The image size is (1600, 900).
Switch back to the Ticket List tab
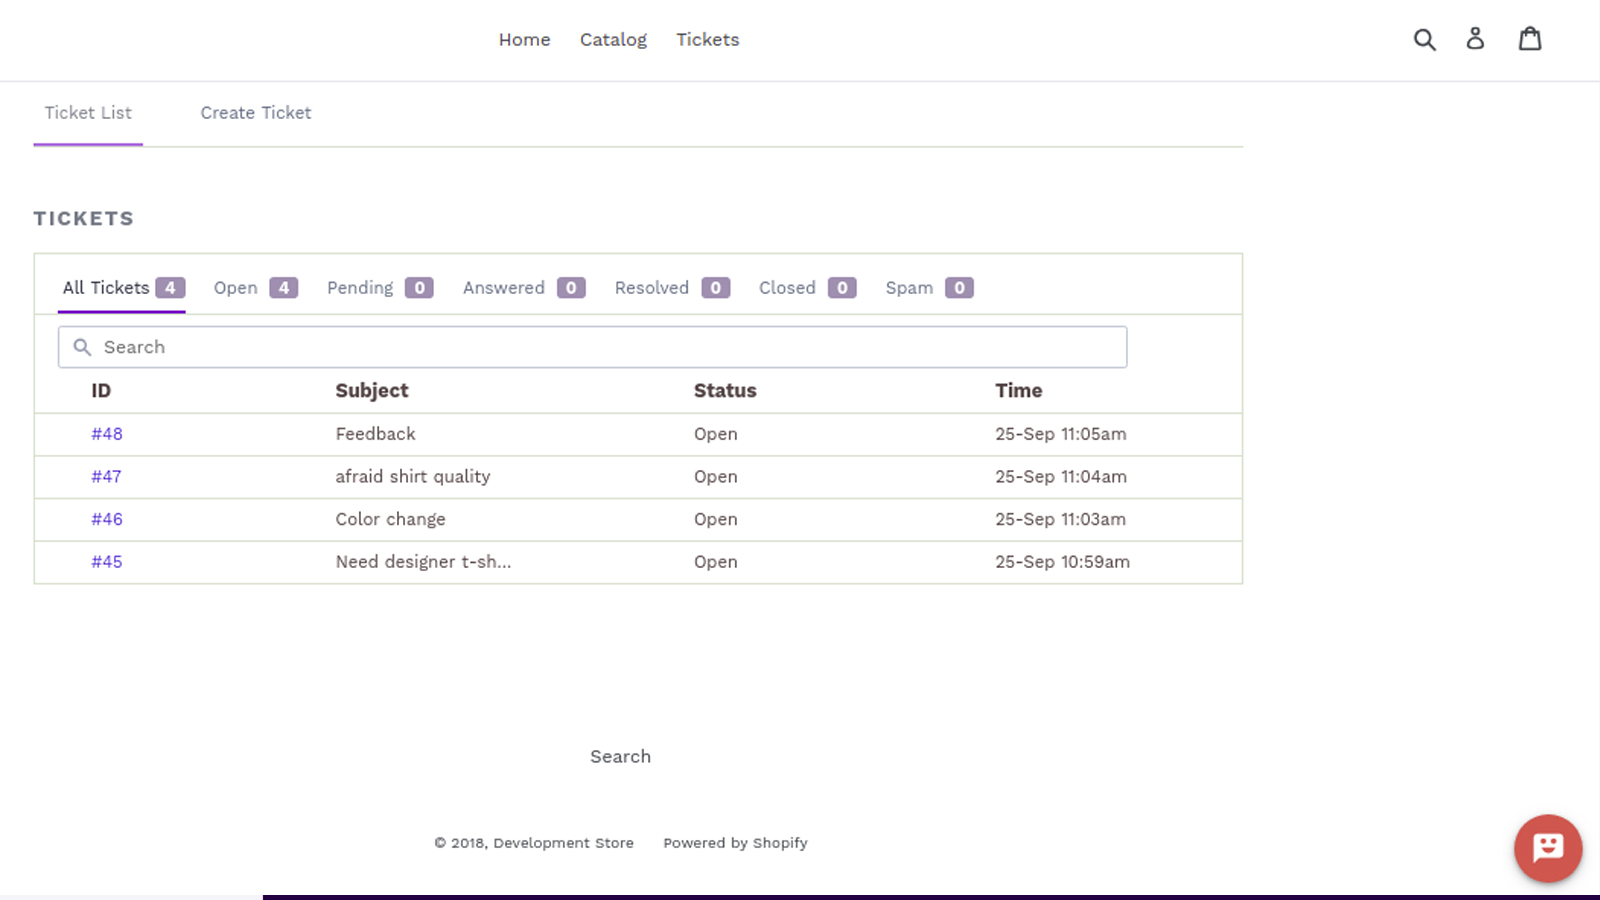[x=88, y=113]
